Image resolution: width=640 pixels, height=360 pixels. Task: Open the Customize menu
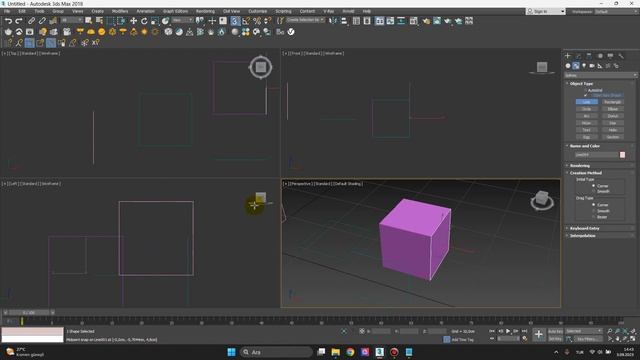tap(258, 11)
